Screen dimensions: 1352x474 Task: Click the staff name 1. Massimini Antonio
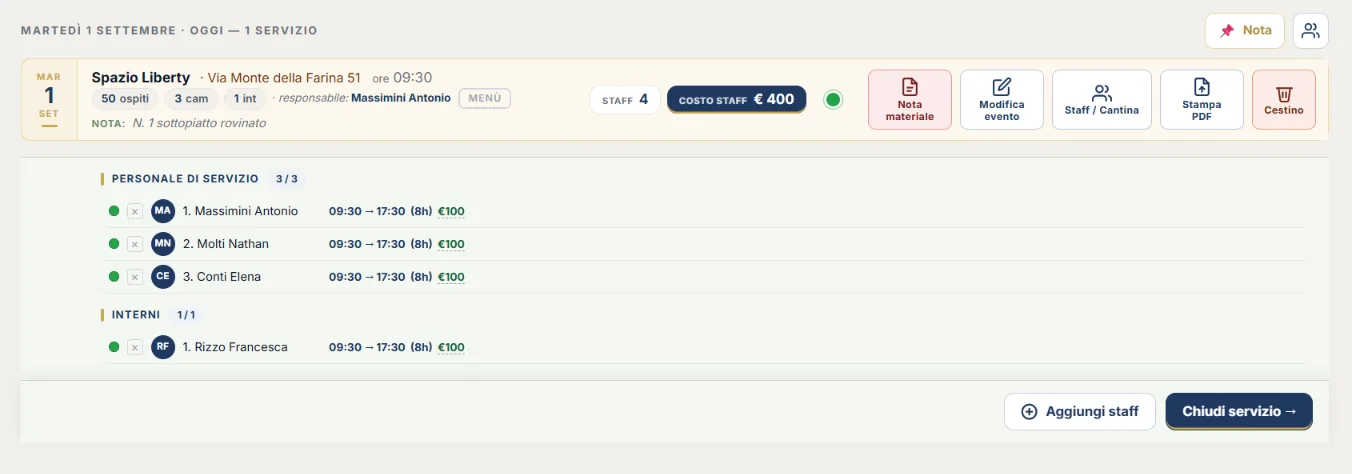coord(240,211)
